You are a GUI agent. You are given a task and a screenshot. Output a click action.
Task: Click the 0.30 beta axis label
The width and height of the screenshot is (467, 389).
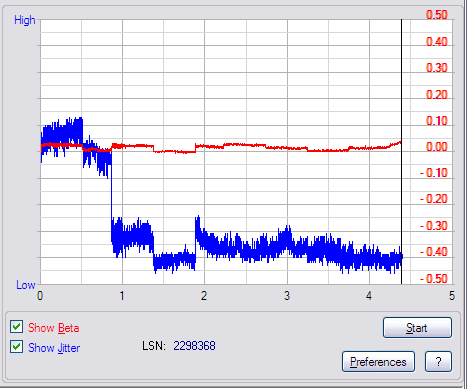click(436, 68)
